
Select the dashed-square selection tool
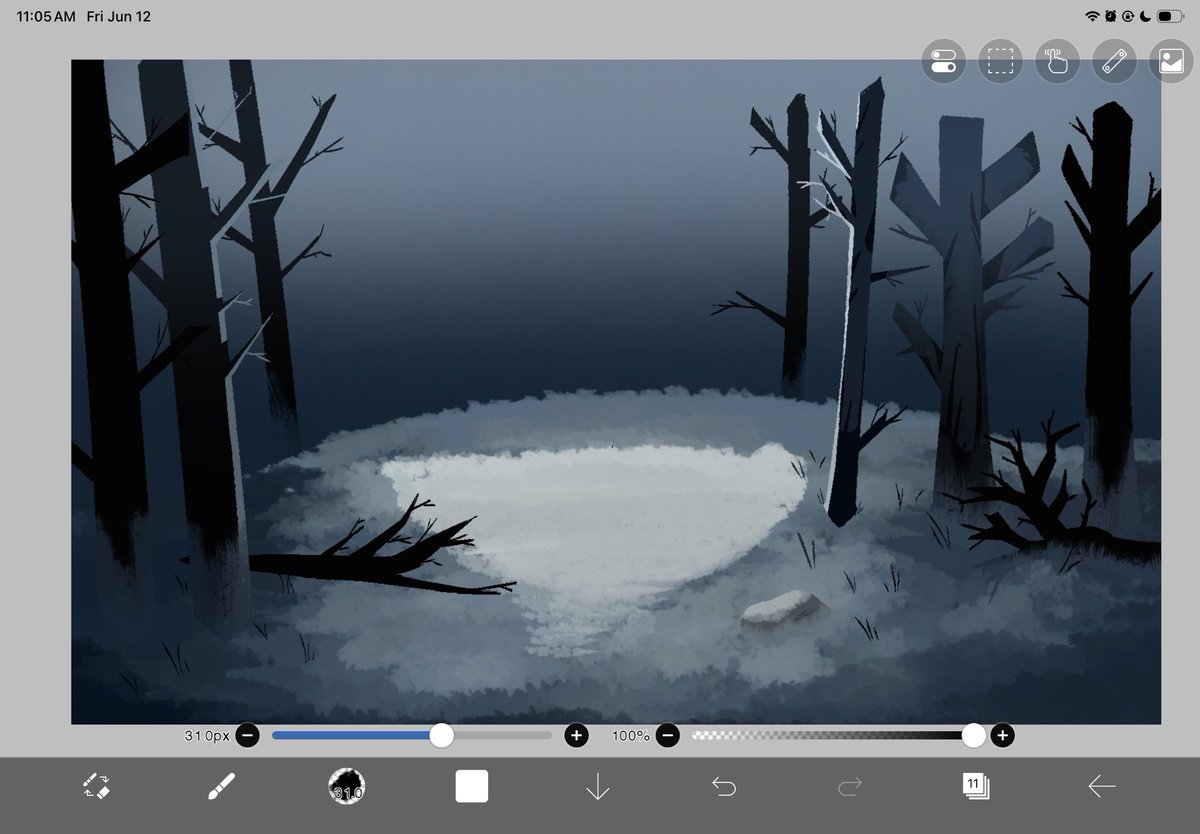click(x=1000, y=61)
